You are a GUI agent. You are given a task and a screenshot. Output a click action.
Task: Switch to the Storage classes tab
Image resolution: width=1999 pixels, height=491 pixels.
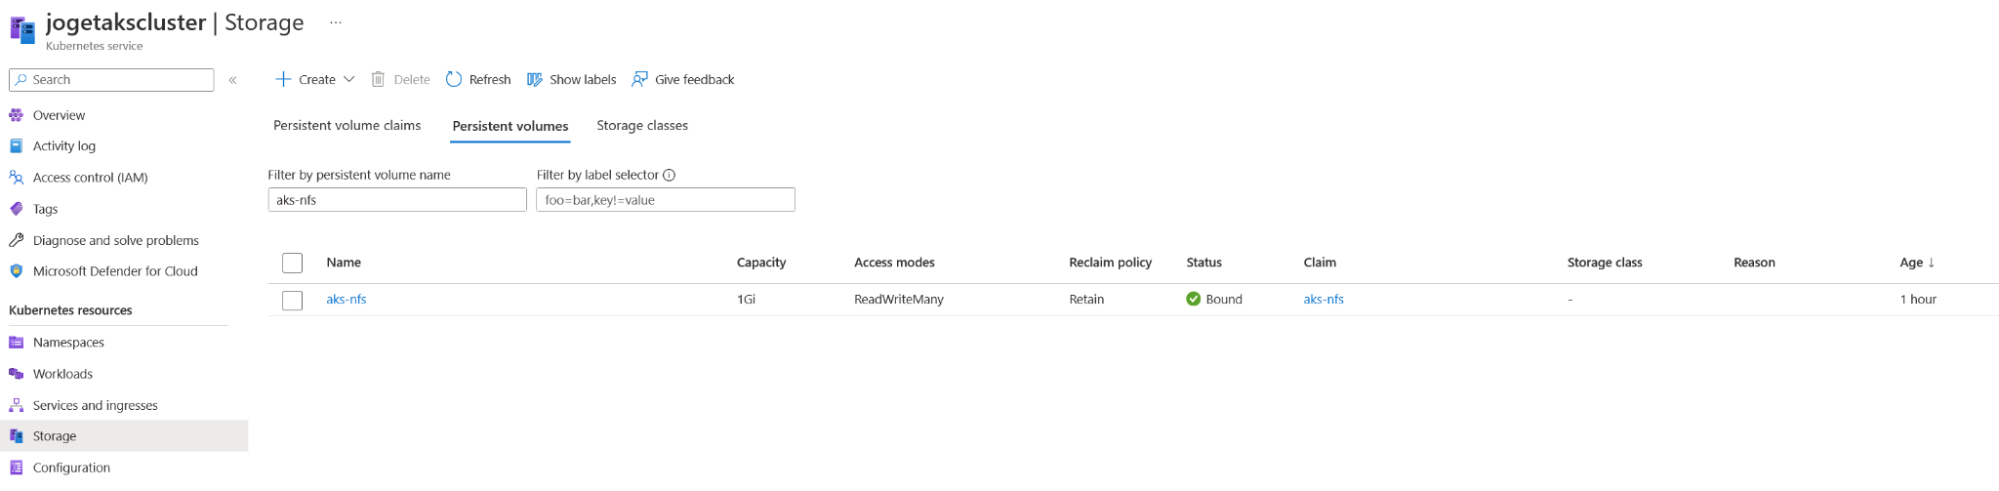click(x=642, y=125)
